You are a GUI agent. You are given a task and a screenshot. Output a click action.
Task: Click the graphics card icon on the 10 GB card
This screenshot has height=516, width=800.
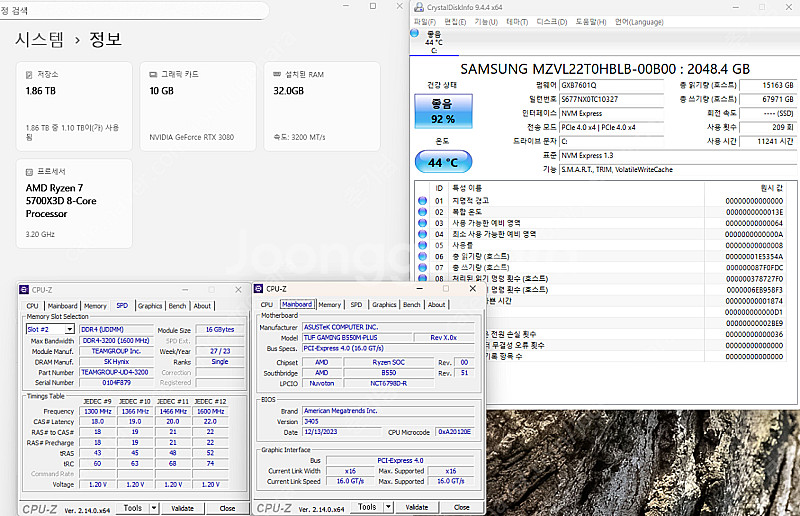[153, 75]
